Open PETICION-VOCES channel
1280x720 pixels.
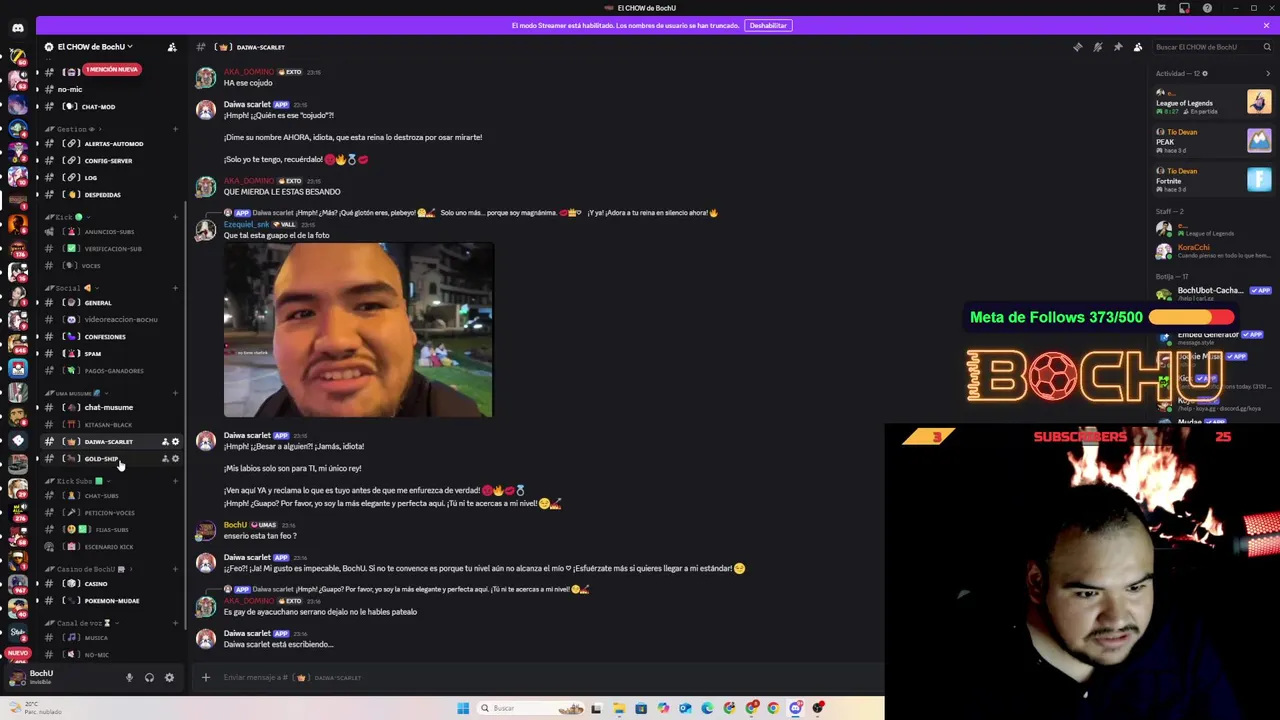(x=109, y=512)
